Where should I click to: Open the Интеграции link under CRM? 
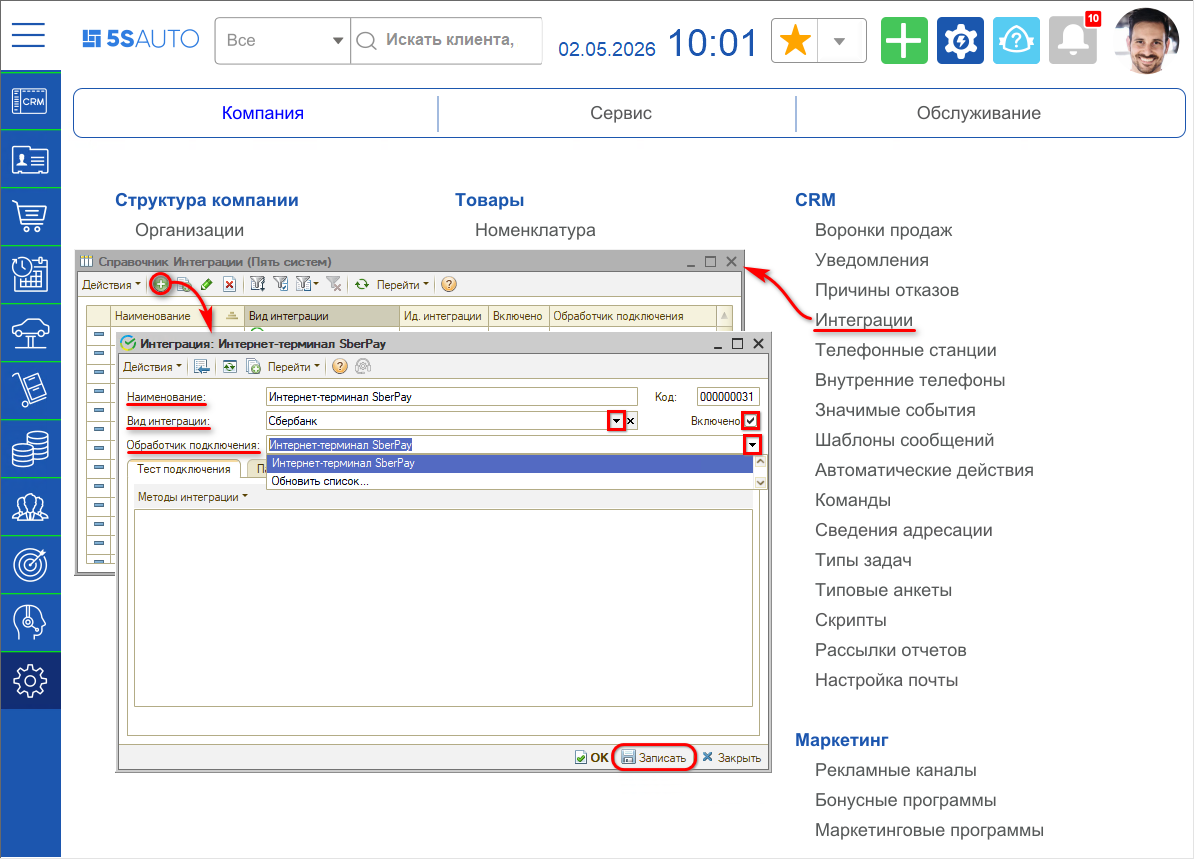click(864, 321)
